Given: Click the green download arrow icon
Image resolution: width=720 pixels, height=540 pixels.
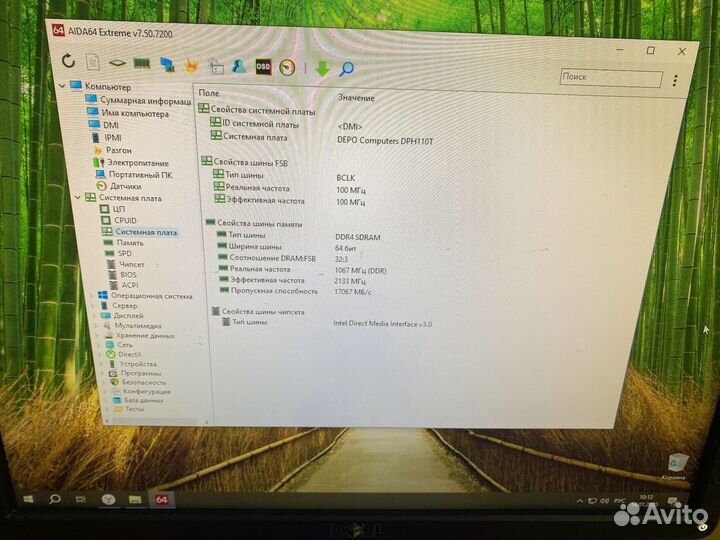Looking at the screenshot, I should tap(322, 69).
